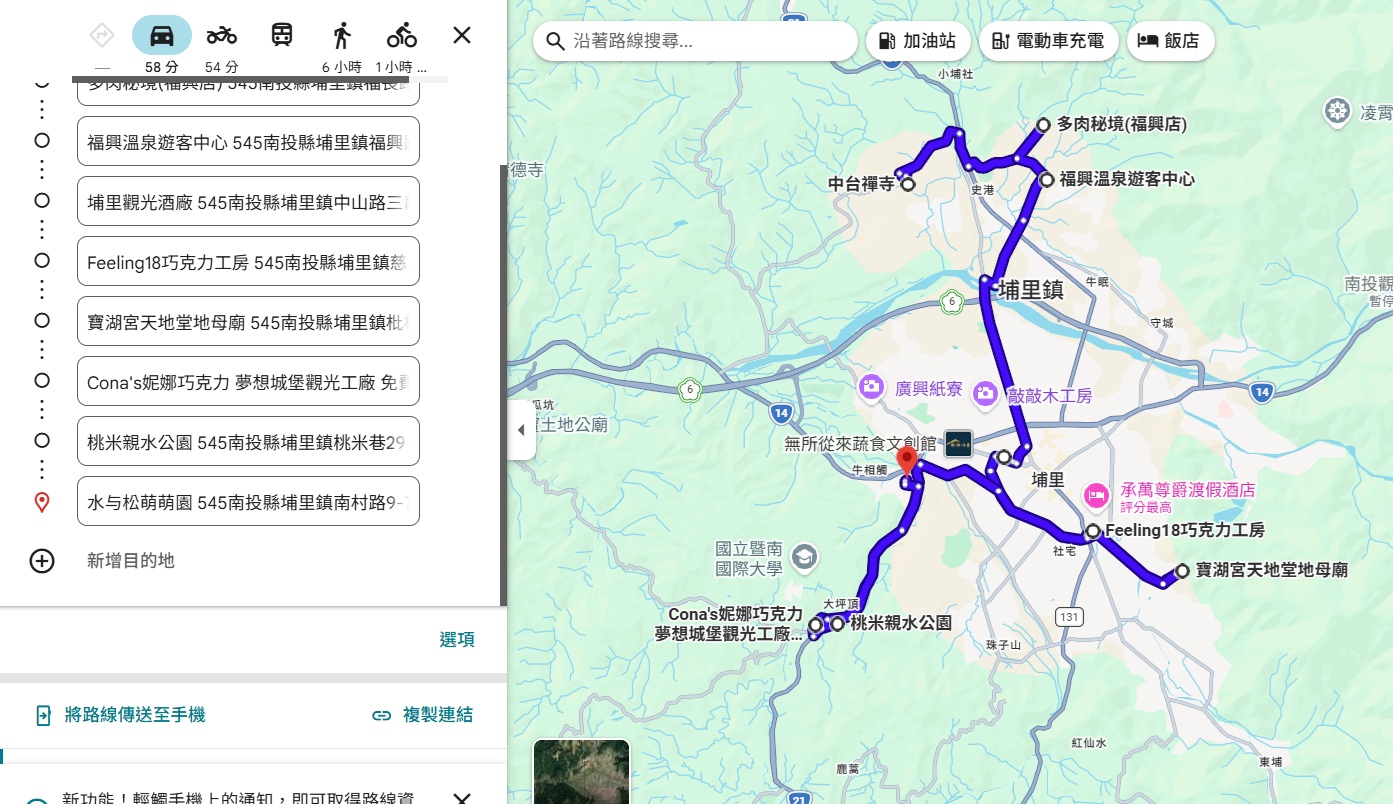This screenshot has width=1393, height=804.
Task: Show EV charging stations (電動車充電)
Action: pos(1048,41)
